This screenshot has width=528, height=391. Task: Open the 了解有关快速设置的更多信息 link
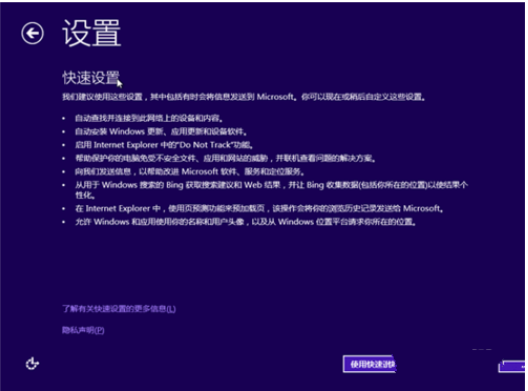[x=119, y=308]
